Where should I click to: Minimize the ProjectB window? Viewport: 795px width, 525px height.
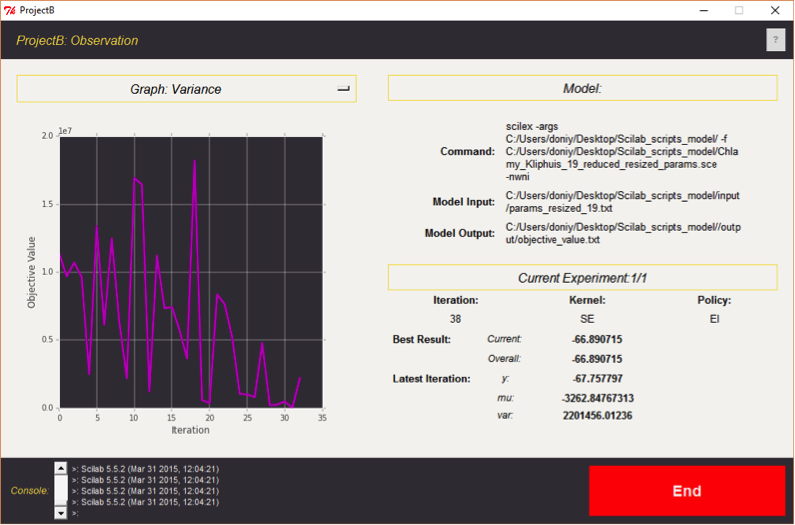point(704,10)
